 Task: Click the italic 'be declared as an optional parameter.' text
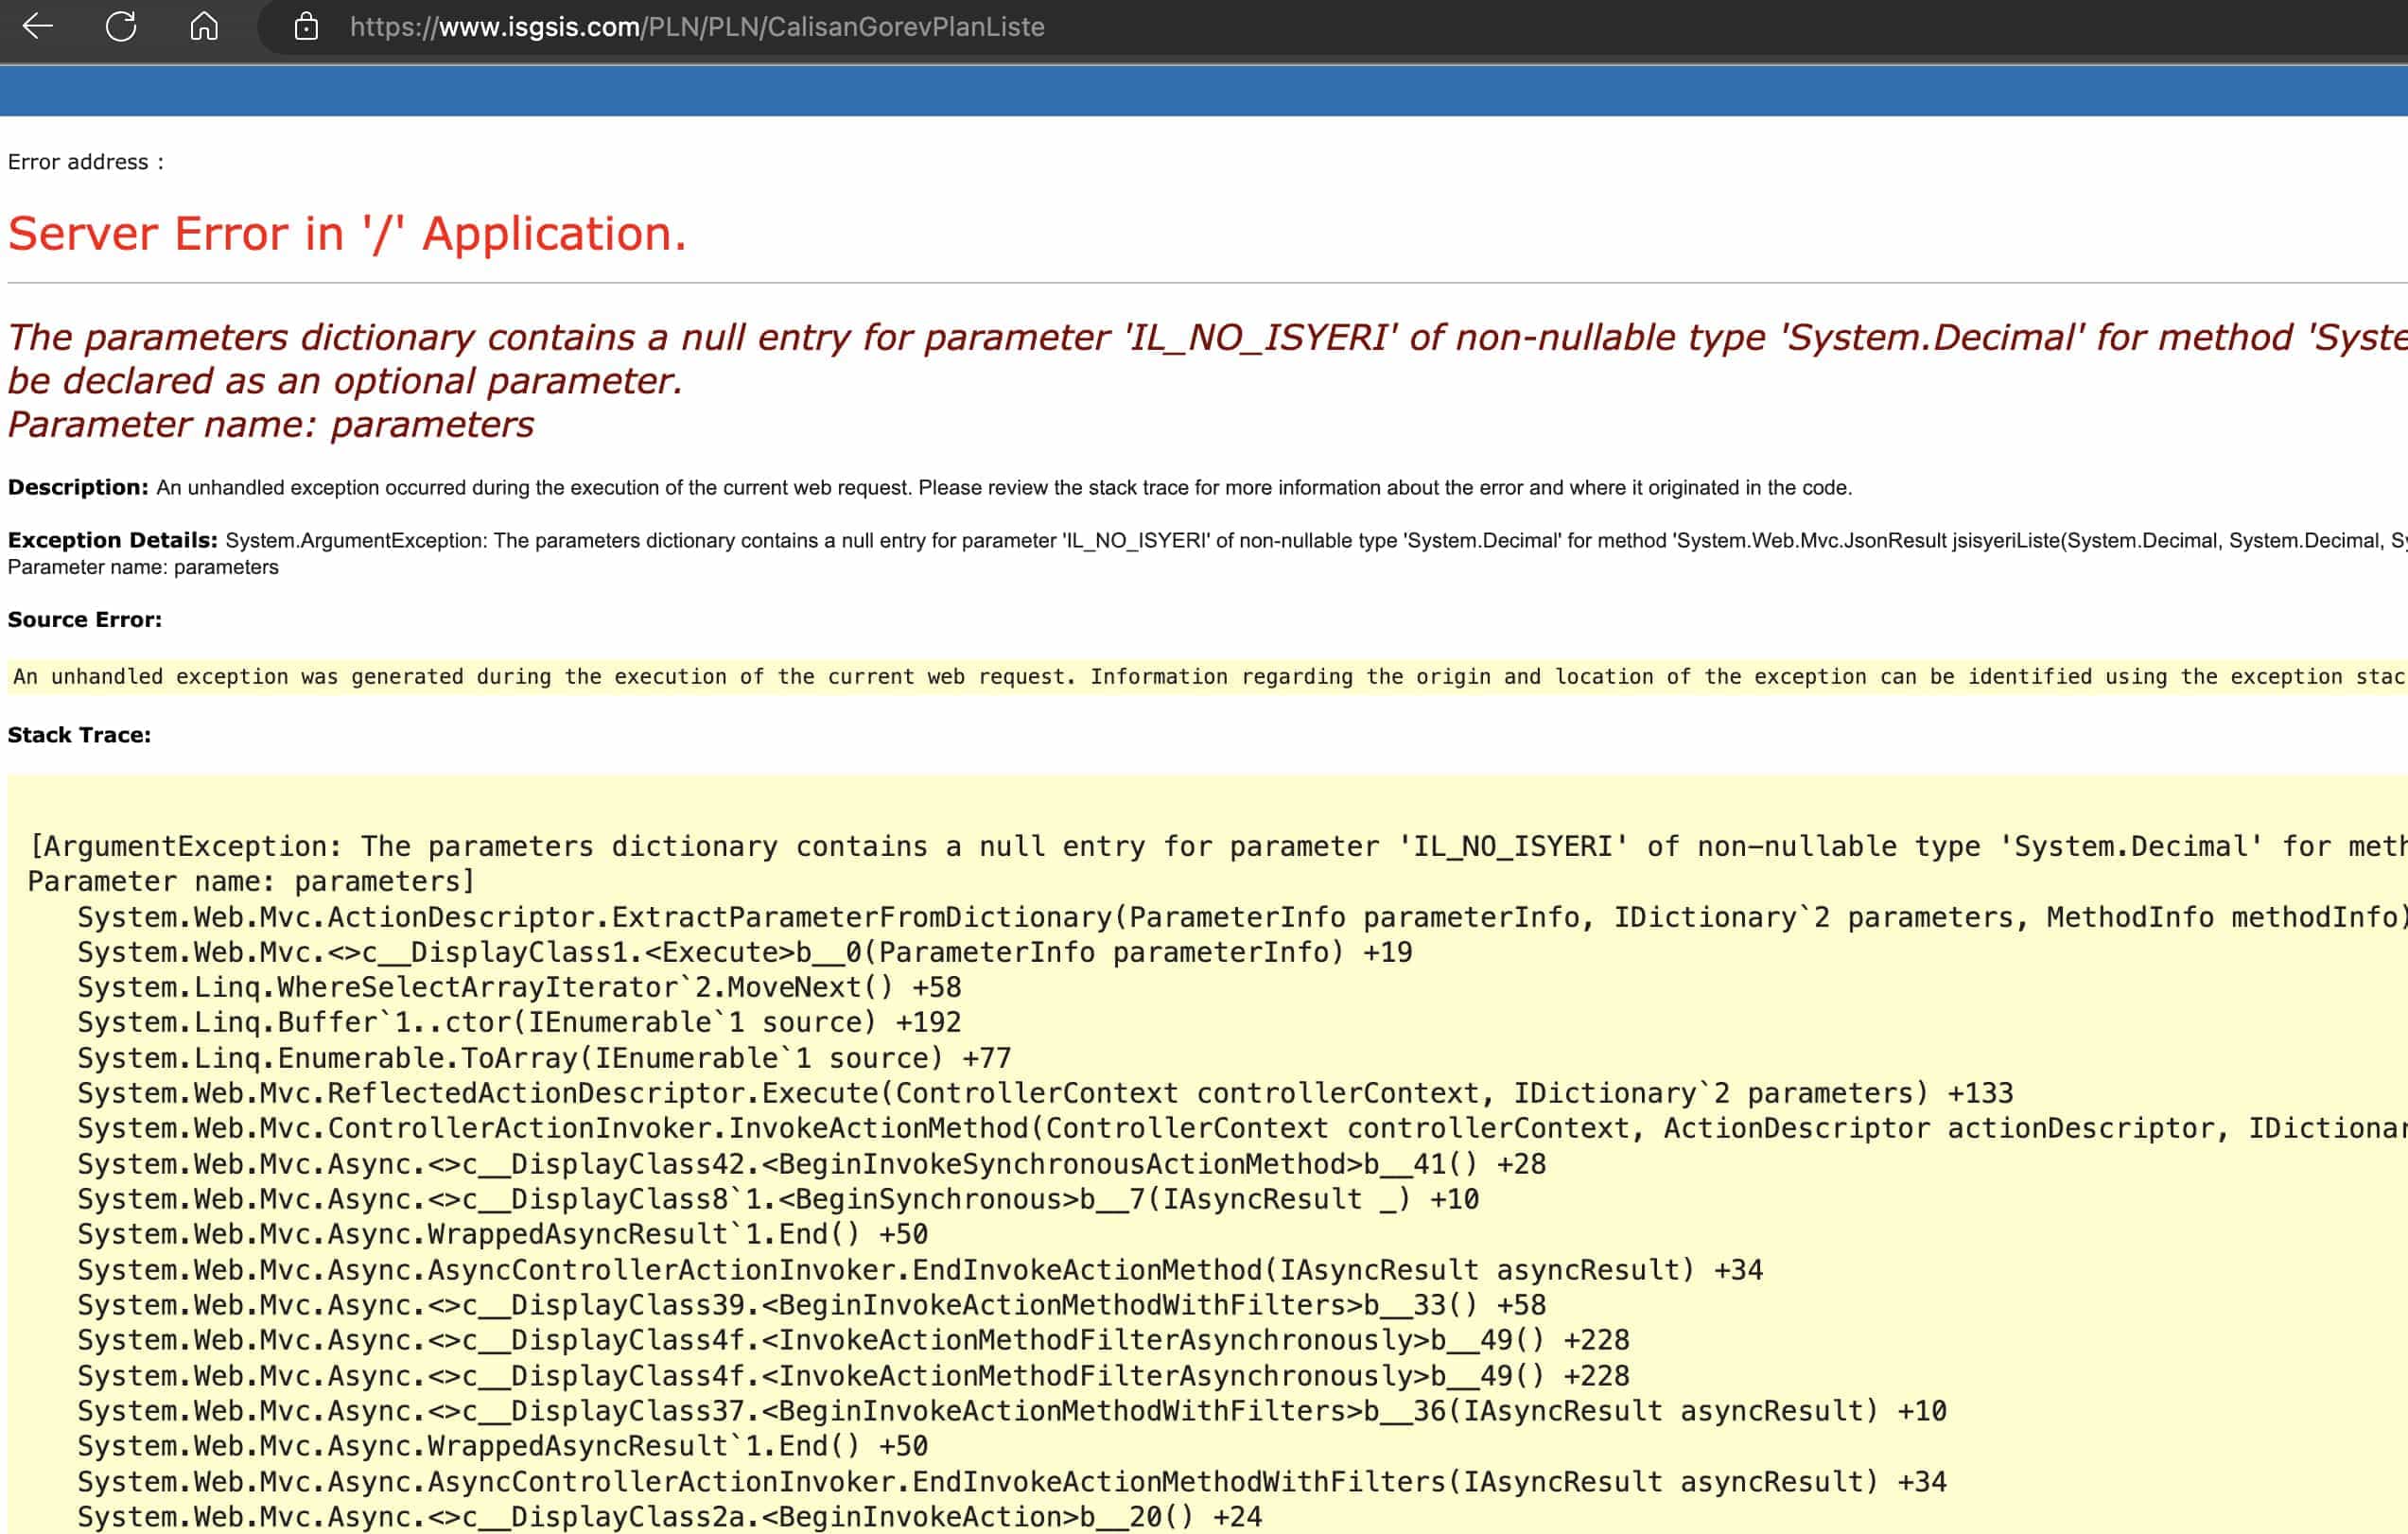click(x=345, y=381)
